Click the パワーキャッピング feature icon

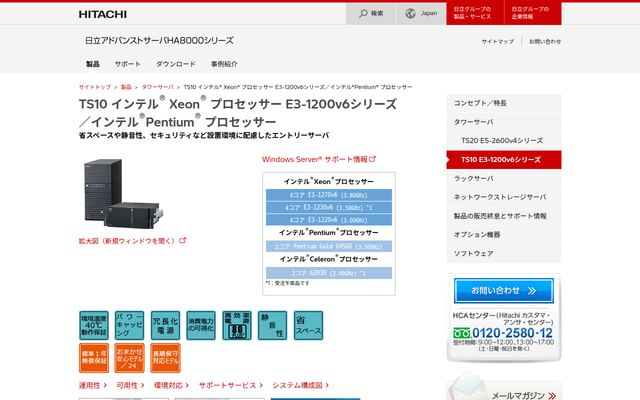pyautogui.click(x=129, y=325)
